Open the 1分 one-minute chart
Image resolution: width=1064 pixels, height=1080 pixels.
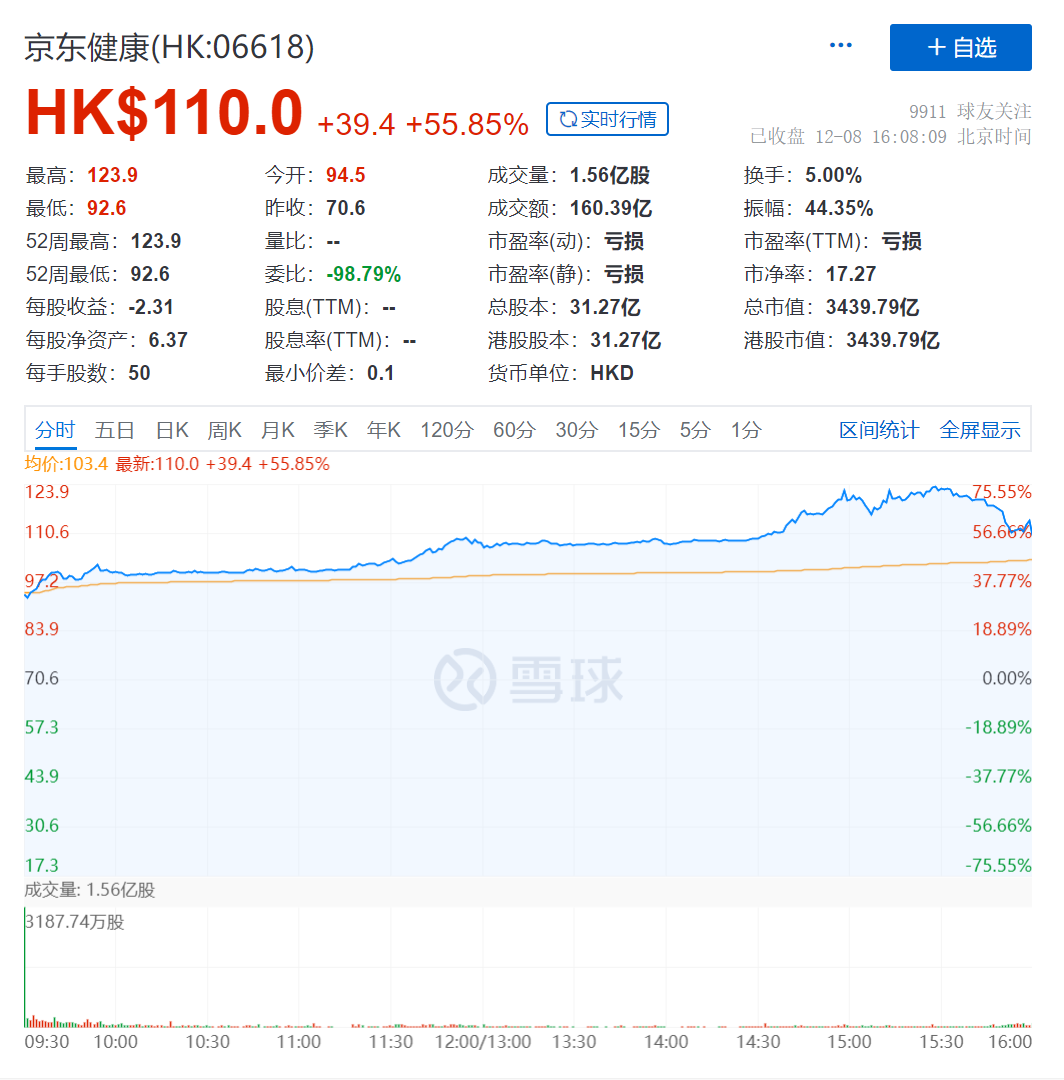point(746,429)
